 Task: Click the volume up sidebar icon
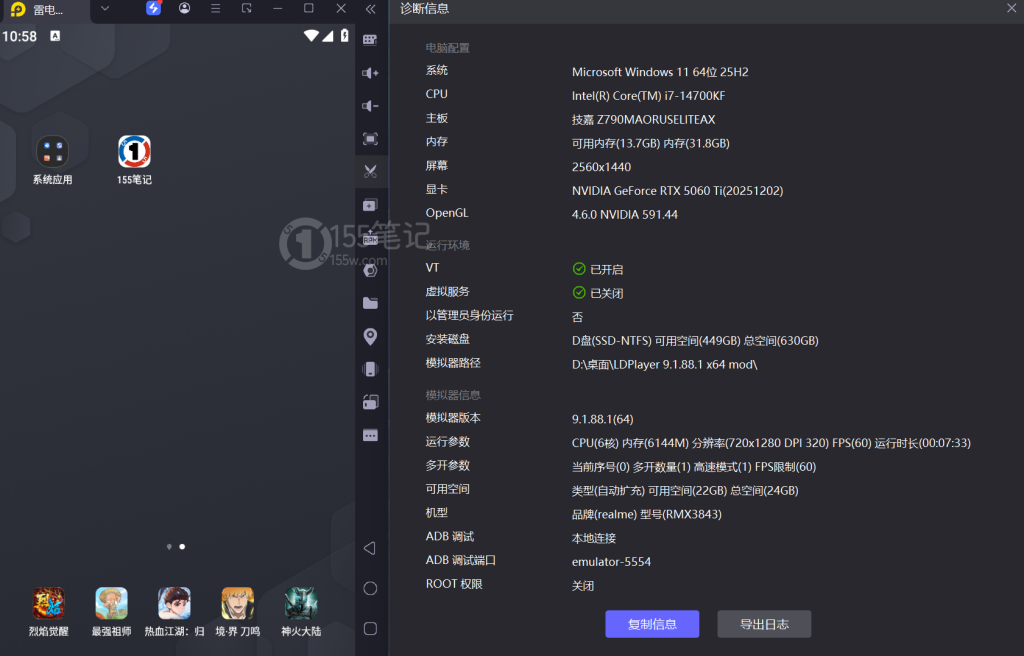[370, 73]
